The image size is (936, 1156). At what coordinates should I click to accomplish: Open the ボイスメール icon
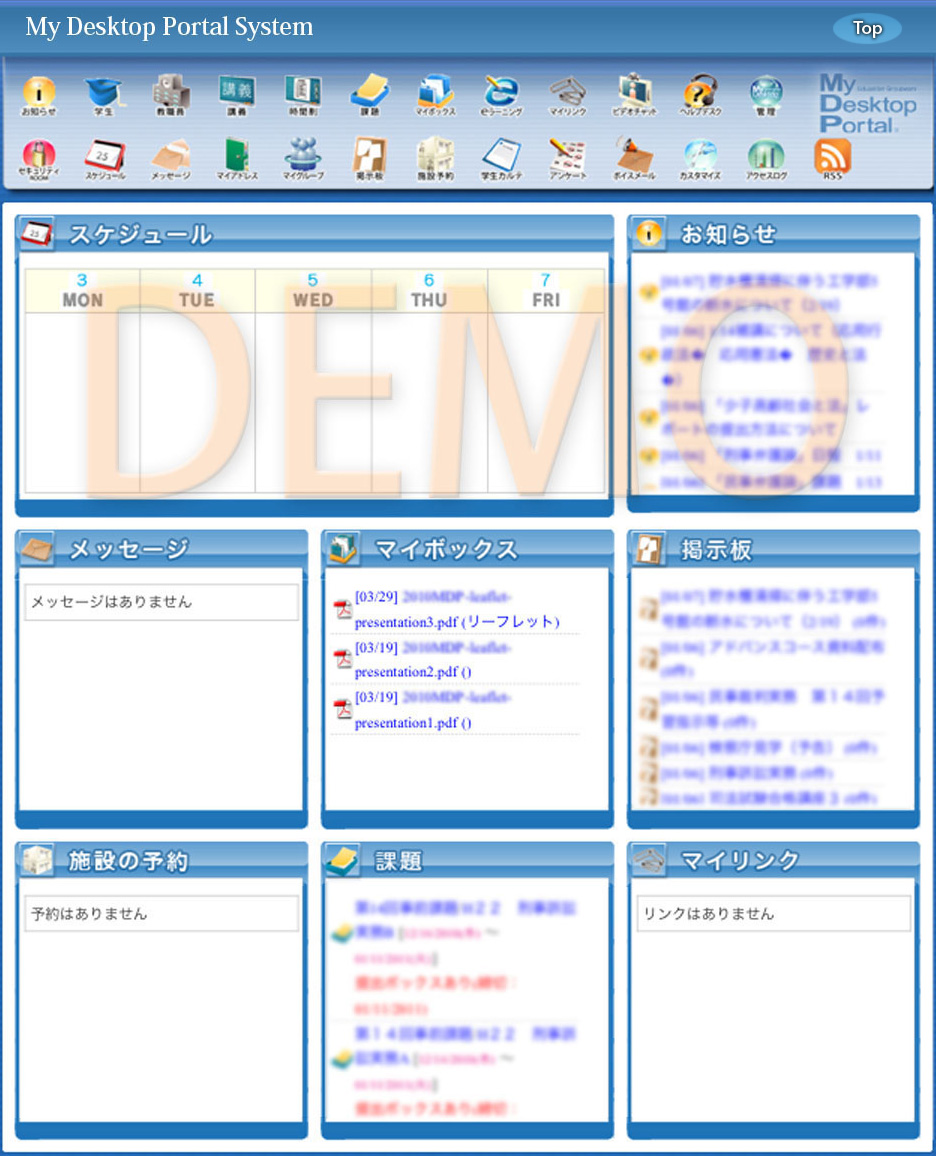634,156
